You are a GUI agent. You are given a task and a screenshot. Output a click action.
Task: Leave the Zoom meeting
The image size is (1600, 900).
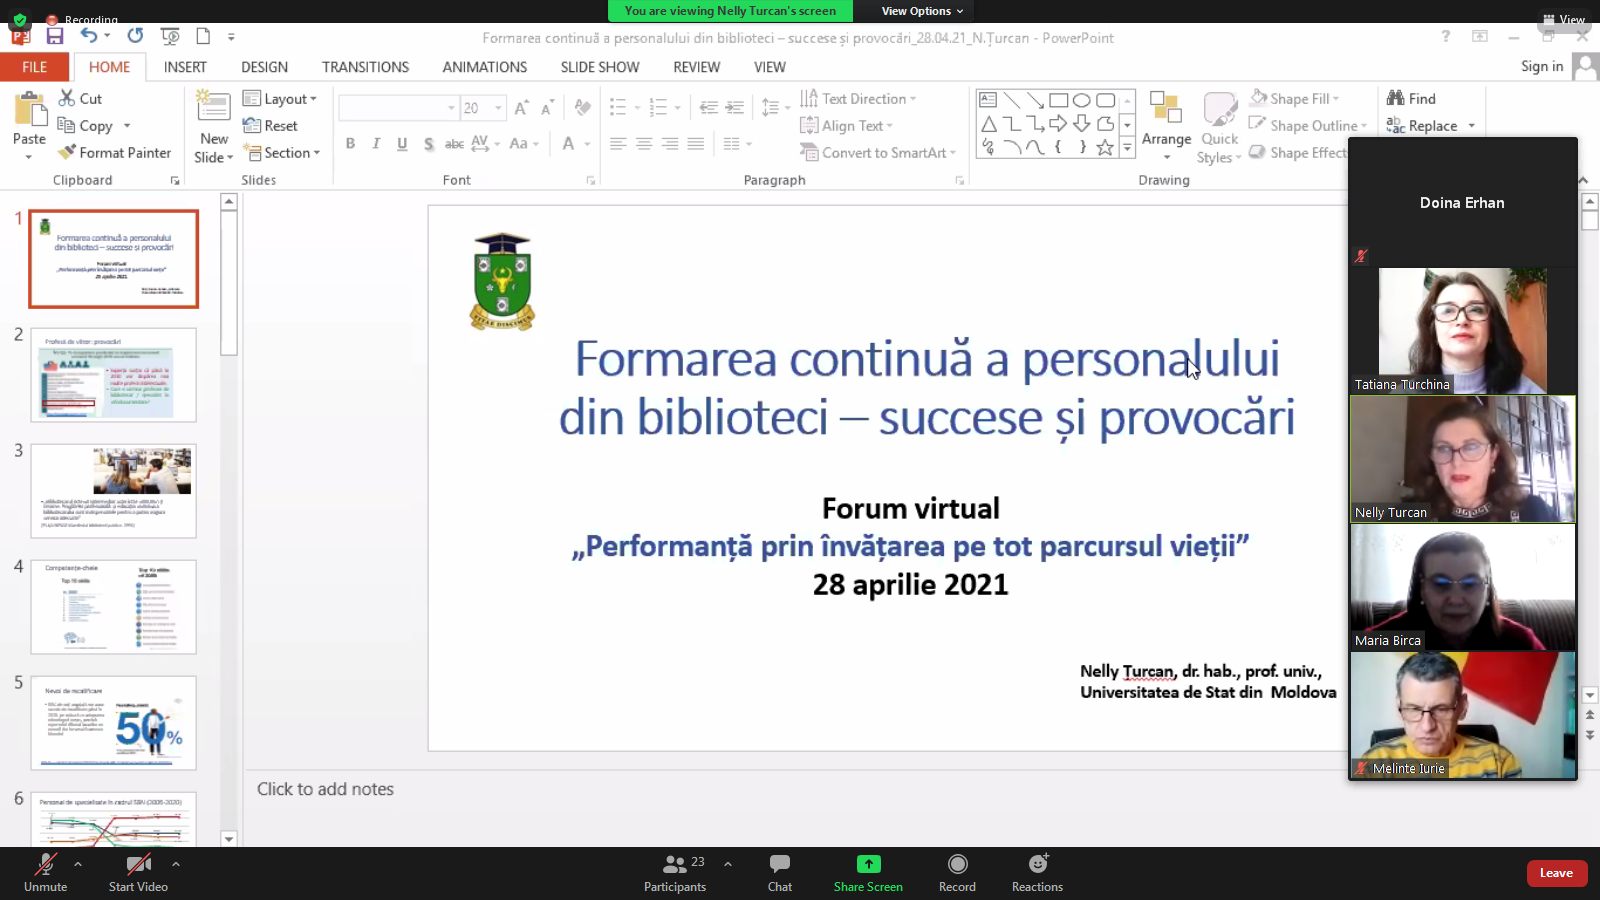(x=1556, y=873)
